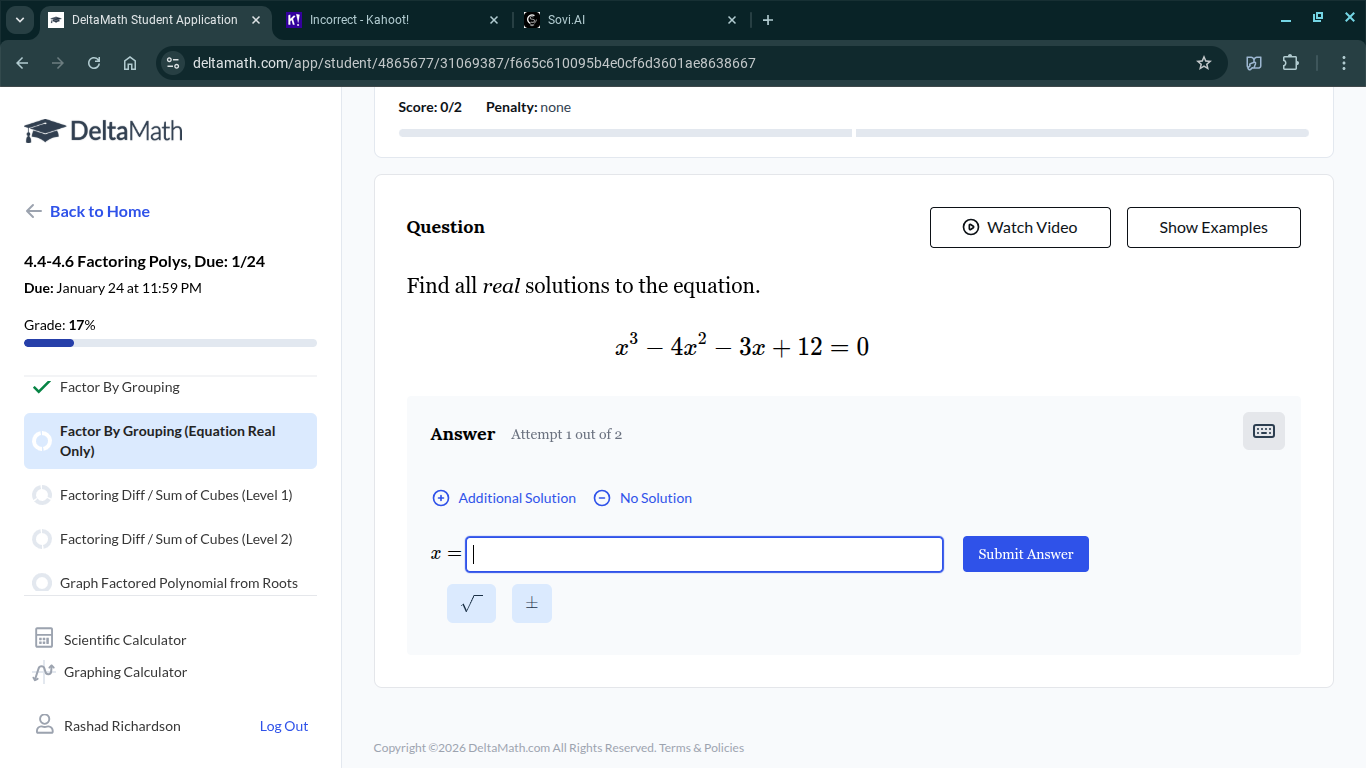Click the assignment title 4.4-4.6 Factoring Polys
The image size is (1366, 768).
click(x=144, y=262)
